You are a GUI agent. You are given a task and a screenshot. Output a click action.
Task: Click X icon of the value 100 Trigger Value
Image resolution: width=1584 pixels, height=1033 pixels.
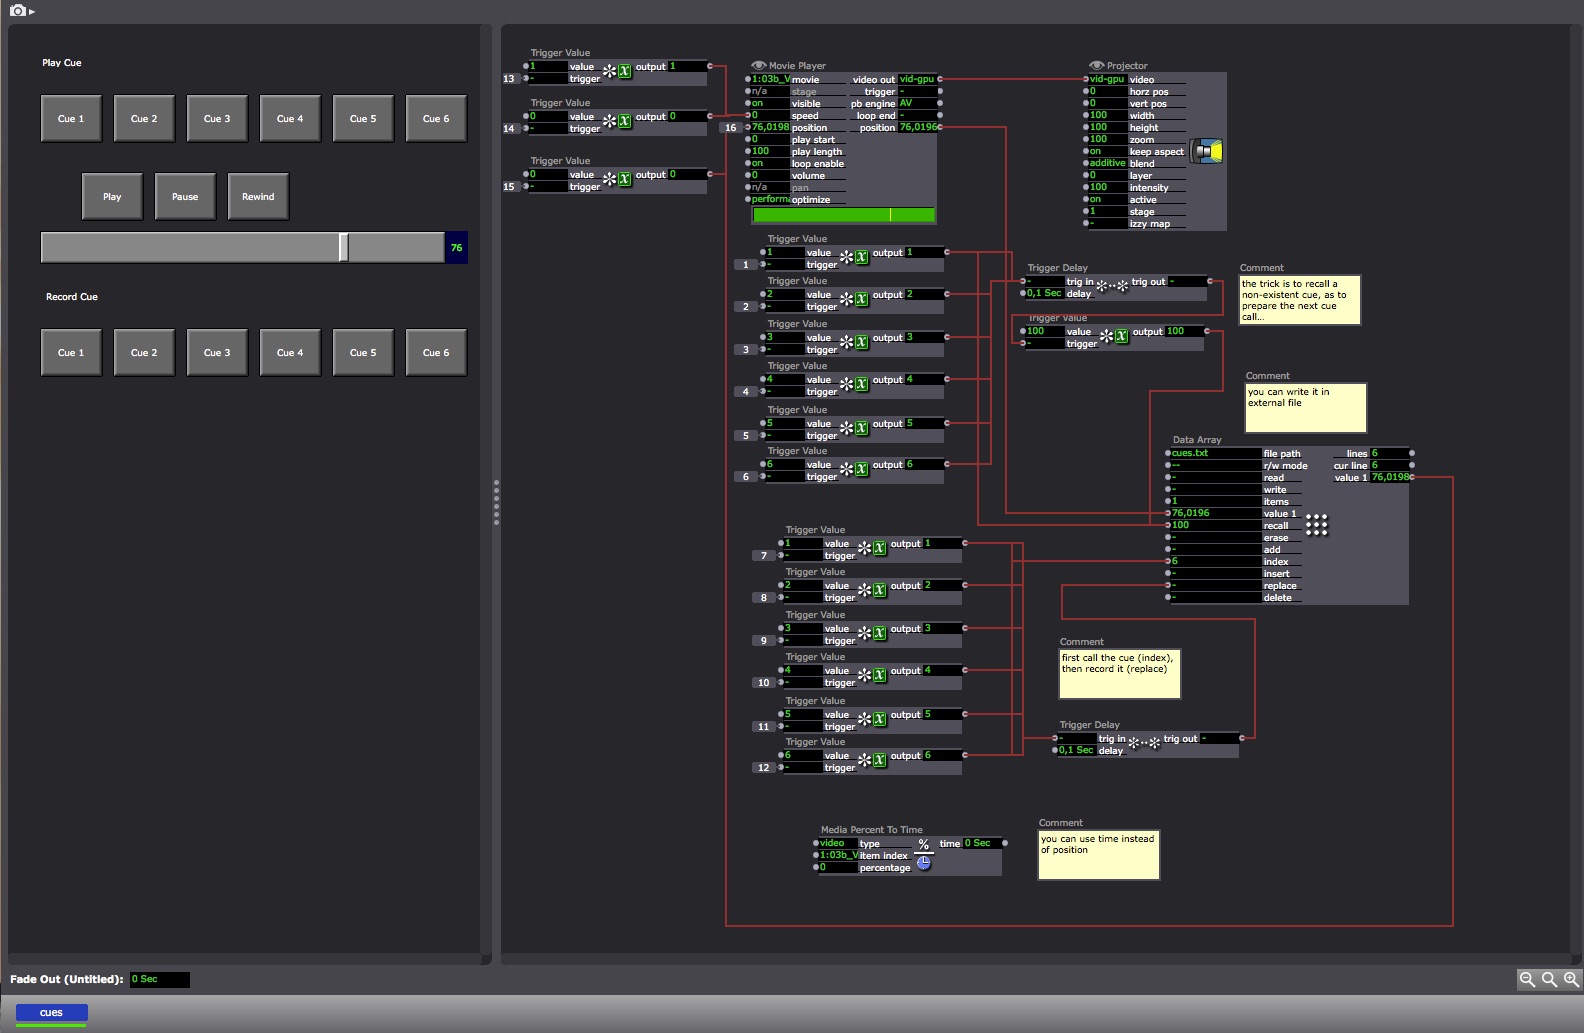coord(1122,336)
